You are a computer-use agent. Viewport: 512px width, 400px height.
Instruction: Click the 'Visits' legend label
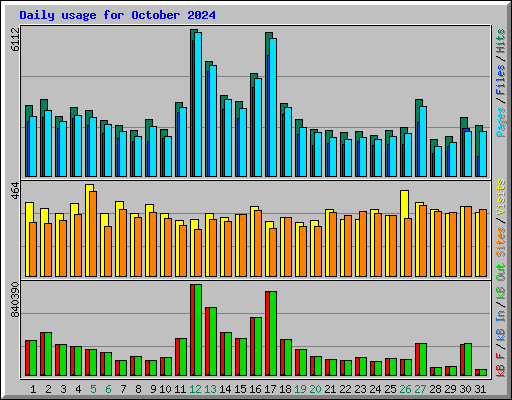click(x=501, y=197)
